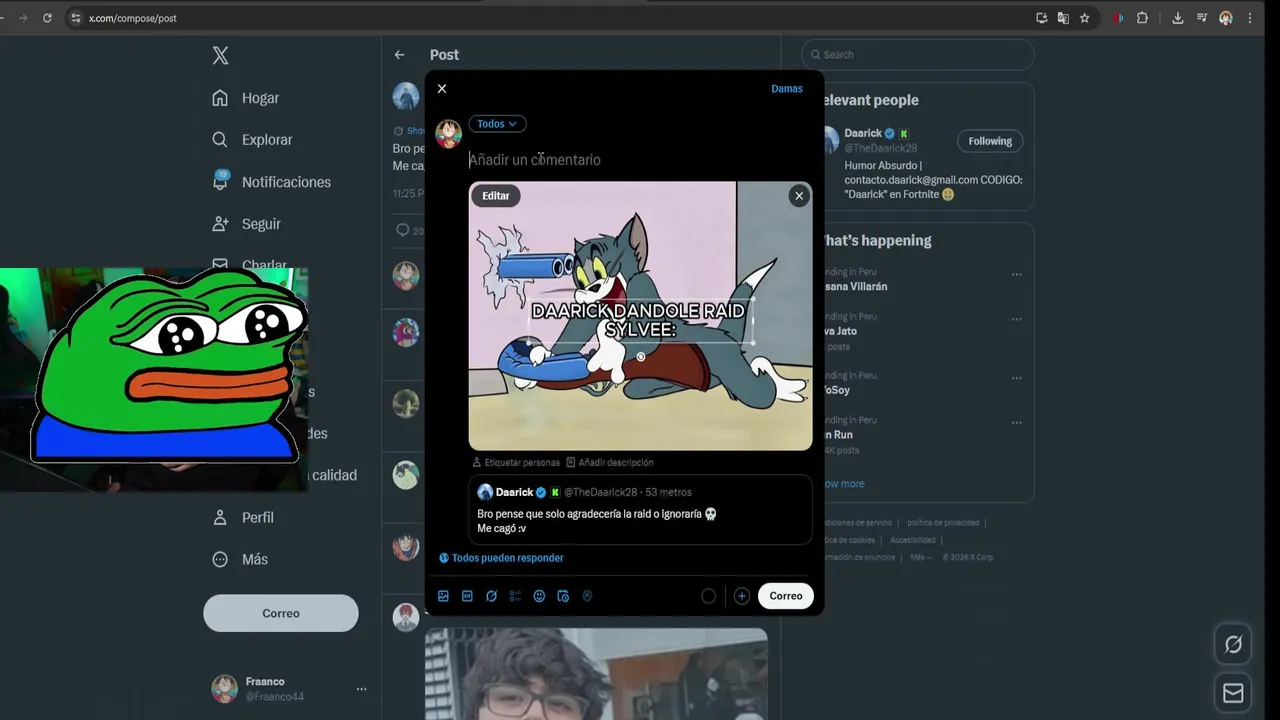The width and height of the screenshot is (1280, 720).
Task: Publish using the Correo button in dialog
Action: [x=786, y=596]
